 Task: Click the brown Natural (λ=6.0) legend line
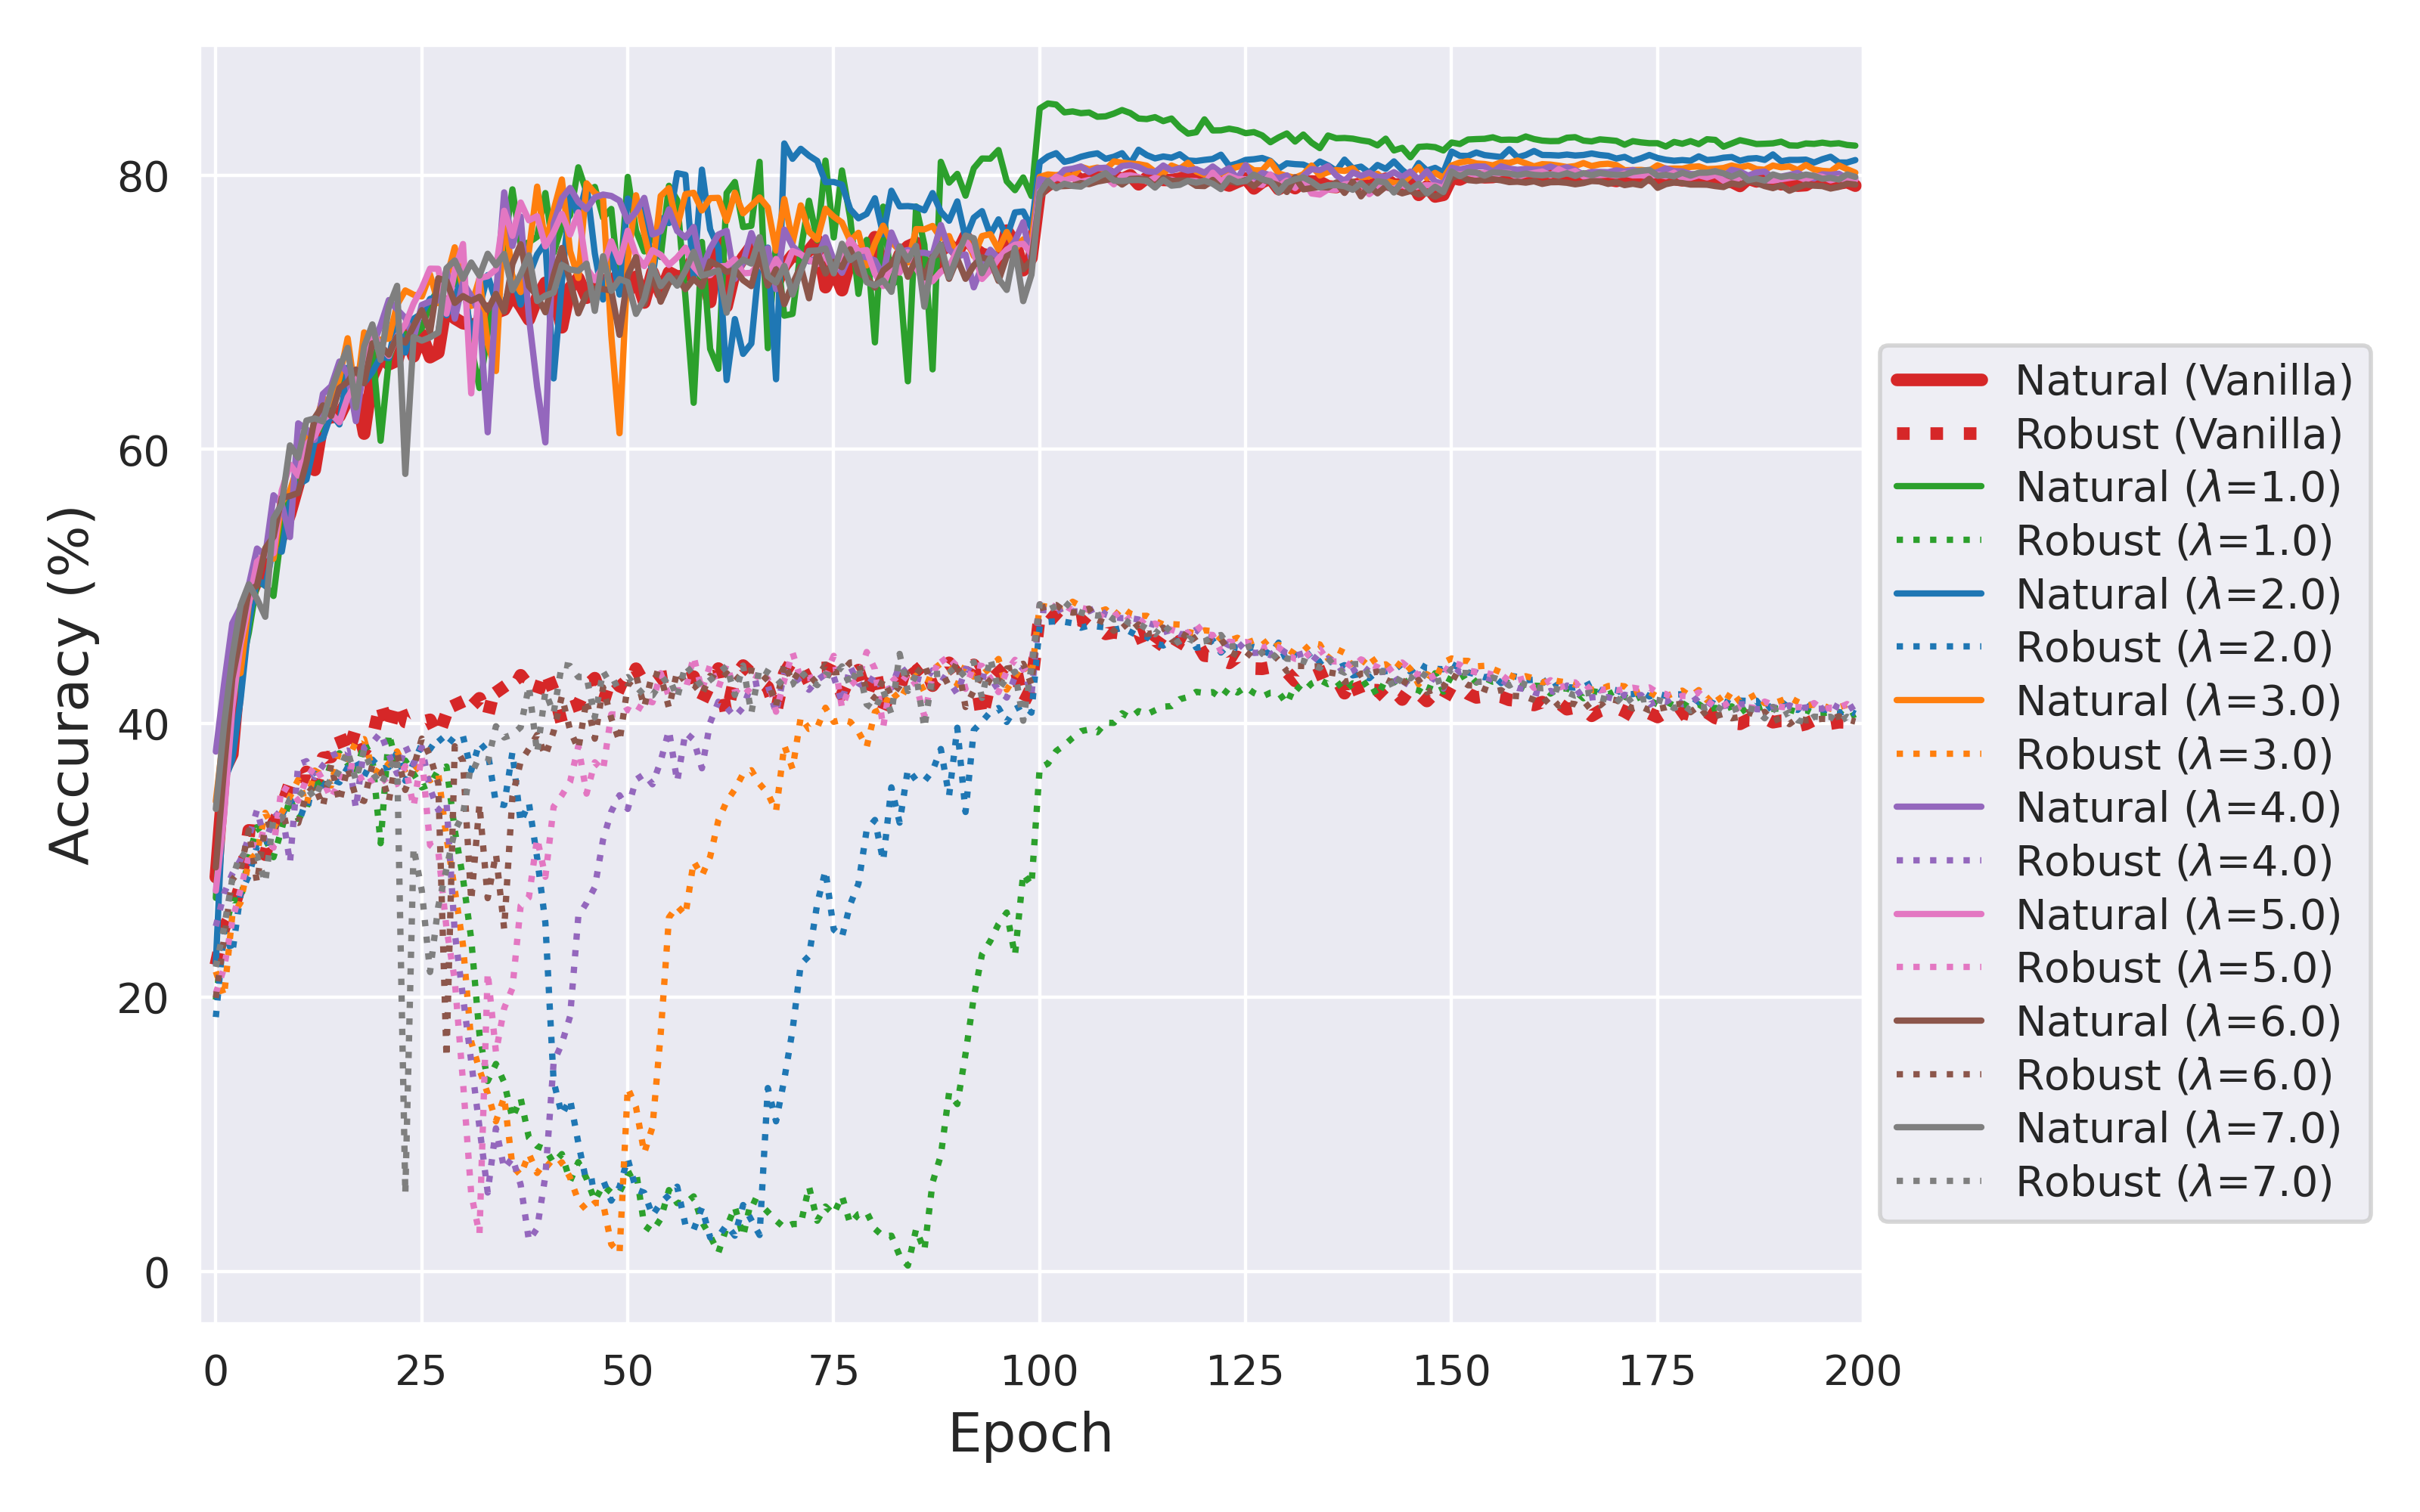pos(1938,1021)
